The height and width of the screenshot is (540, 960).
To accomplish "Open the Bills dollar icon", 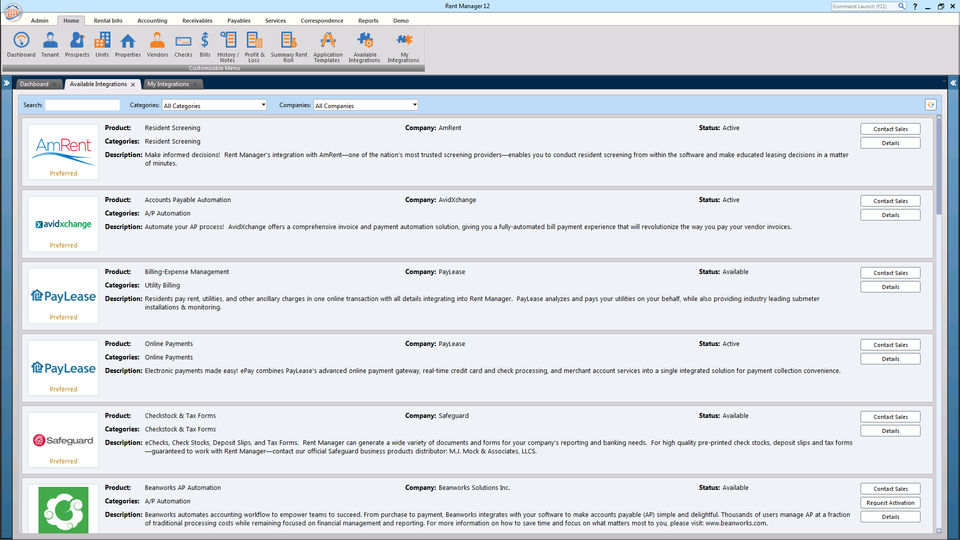I will point(204,45).
